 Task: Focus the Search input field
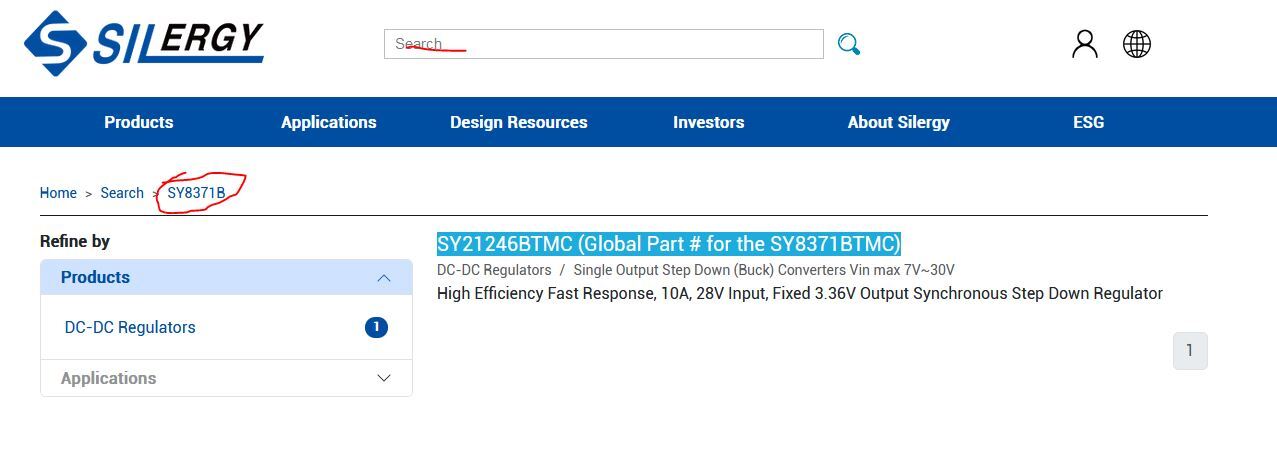pos(603,44)
